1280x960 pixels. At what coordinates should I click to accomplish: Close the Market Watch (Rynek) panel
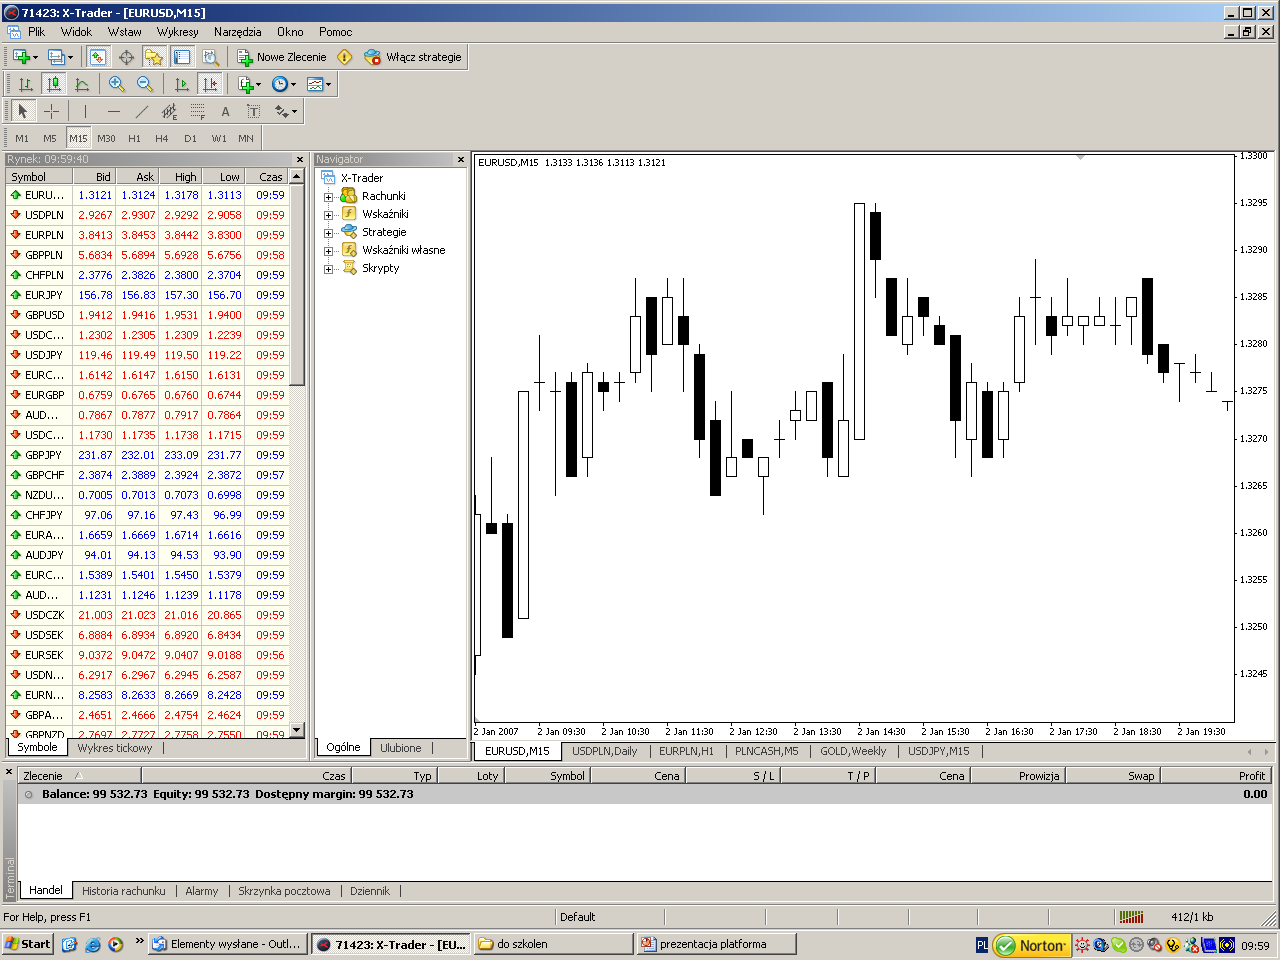click(299, 160)
